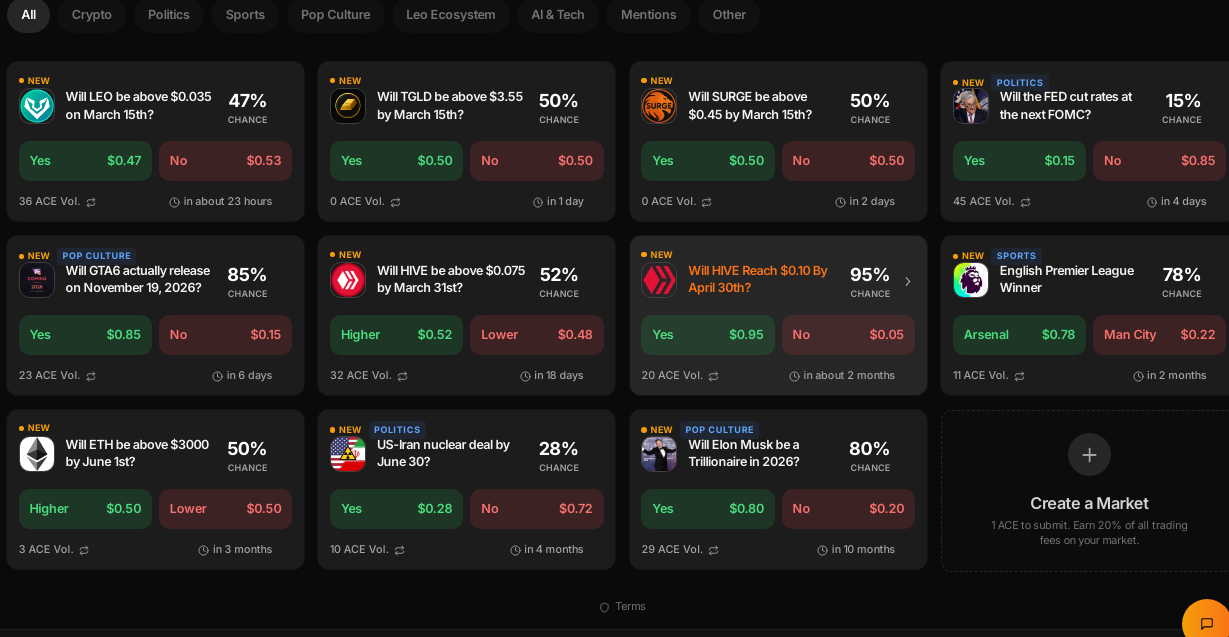Choose Arsenal at $0.78
Viewport: 1229px width, 637px height.
pyautogui.click(x=1019, y=335)
